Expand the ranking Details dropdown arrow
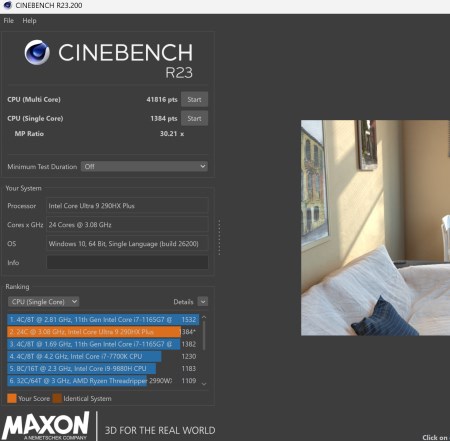The height and width of the screenshot is (441, 450). 203,302
